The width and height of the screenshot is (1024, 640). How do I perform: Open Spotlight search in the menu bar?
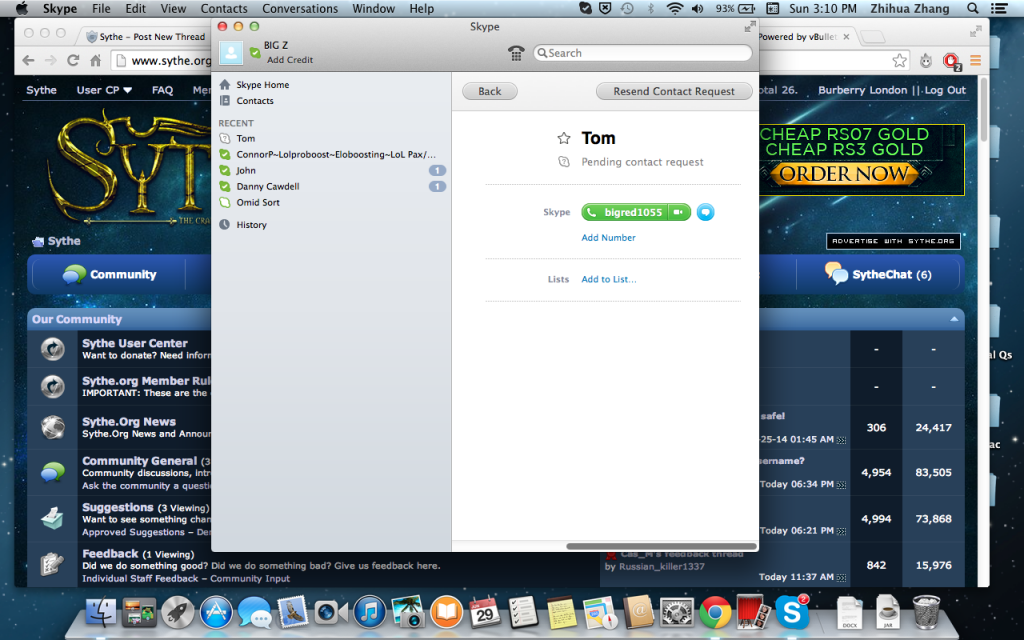click(x=972, y=8)
